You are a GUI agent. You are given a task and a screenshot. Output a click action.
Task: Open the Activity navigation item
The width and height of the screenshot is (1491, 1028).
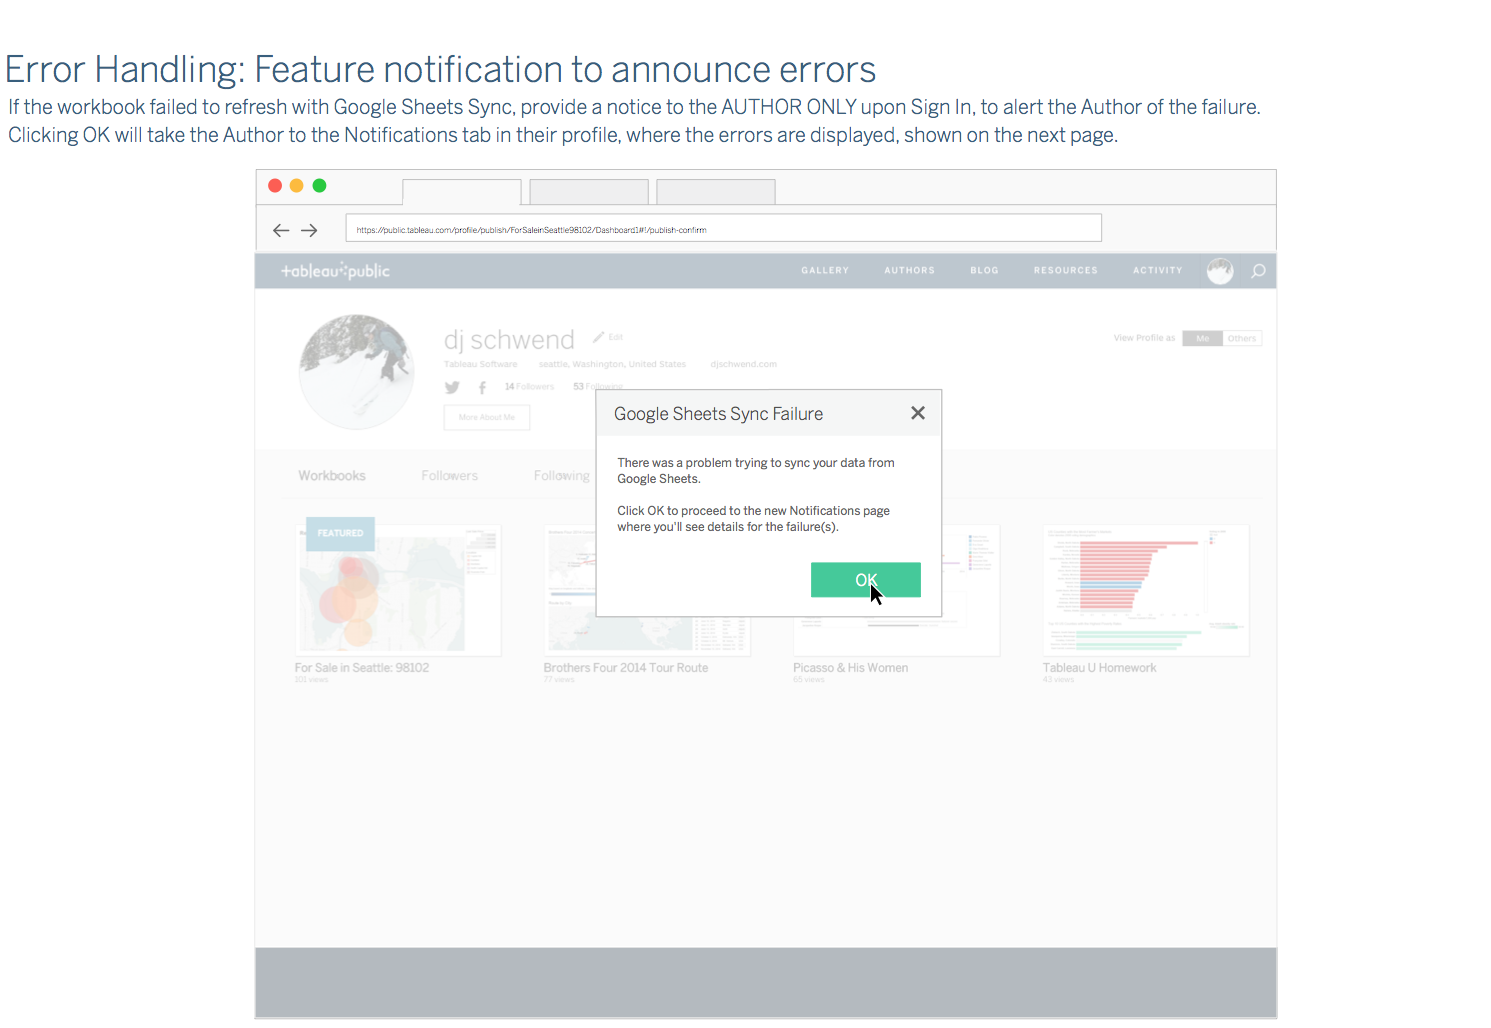pos(1157,271)
